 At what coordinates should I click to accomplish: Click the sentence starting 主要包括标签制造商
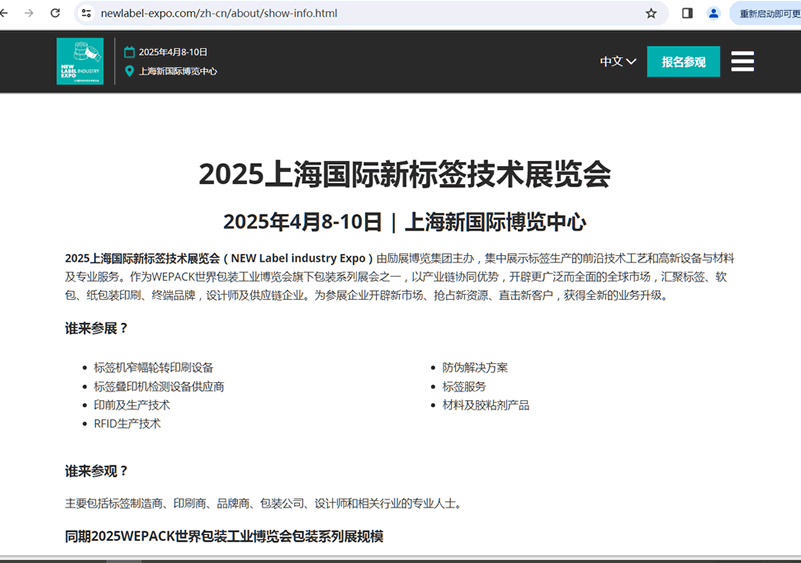click(265, 504)
